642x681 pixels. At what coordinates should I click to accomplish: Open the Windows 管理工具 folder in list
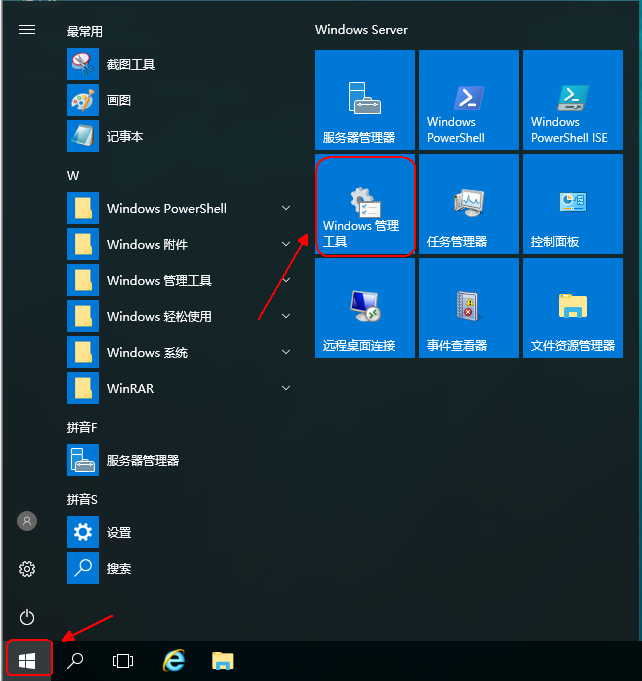click(x=178, y=280)
